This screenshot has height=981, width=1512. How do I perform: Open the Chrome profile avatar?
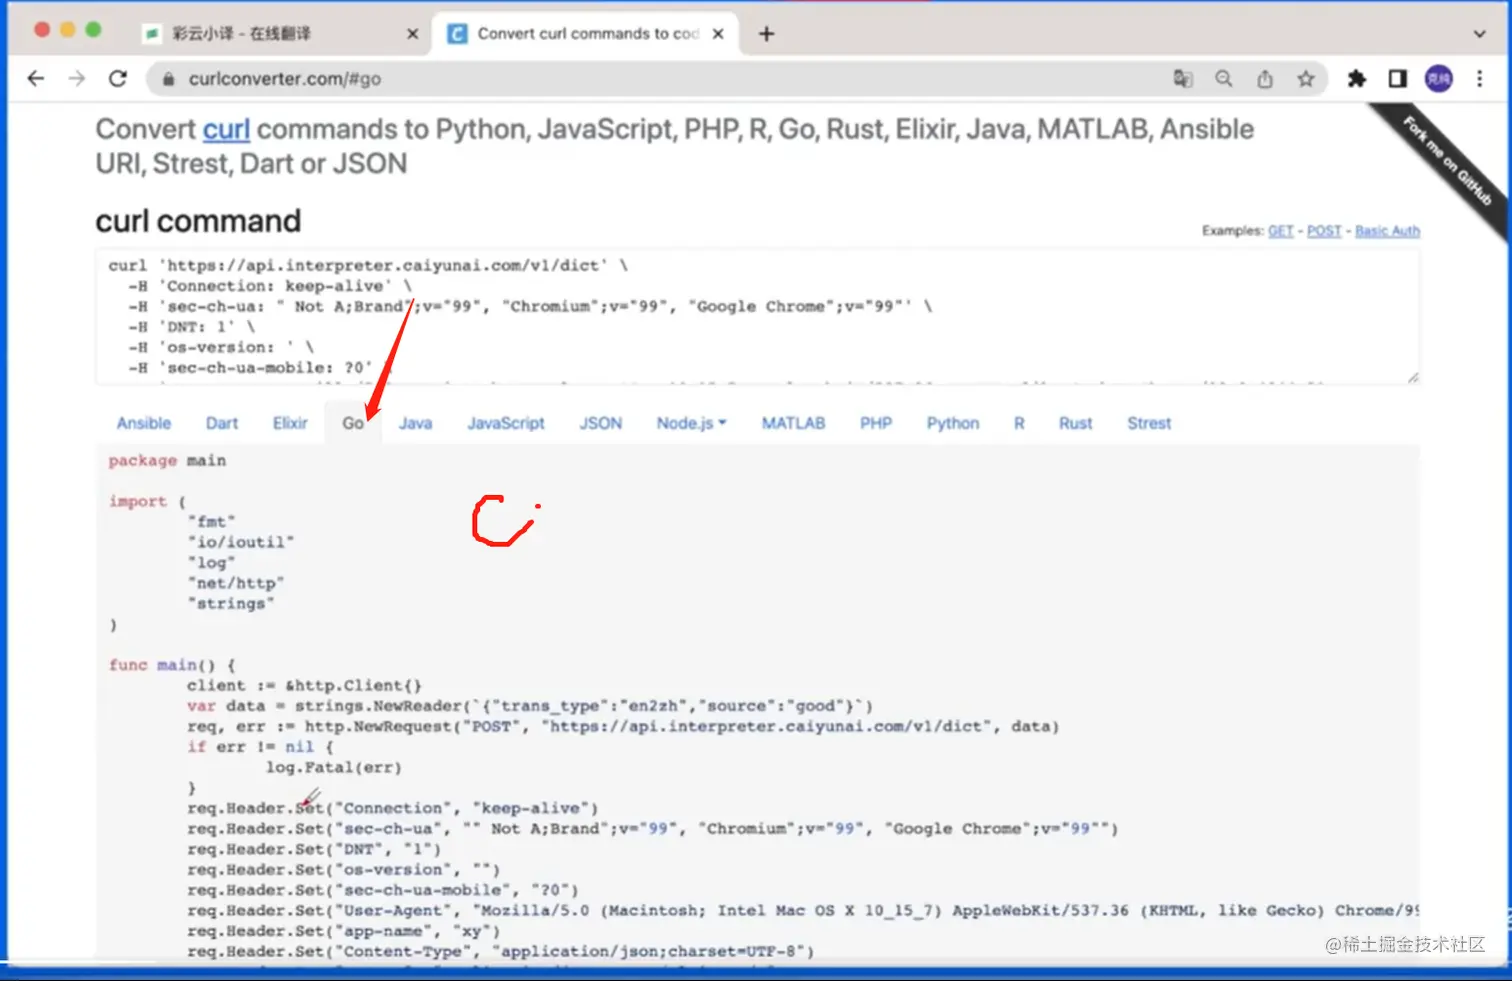coord(1439,79)
